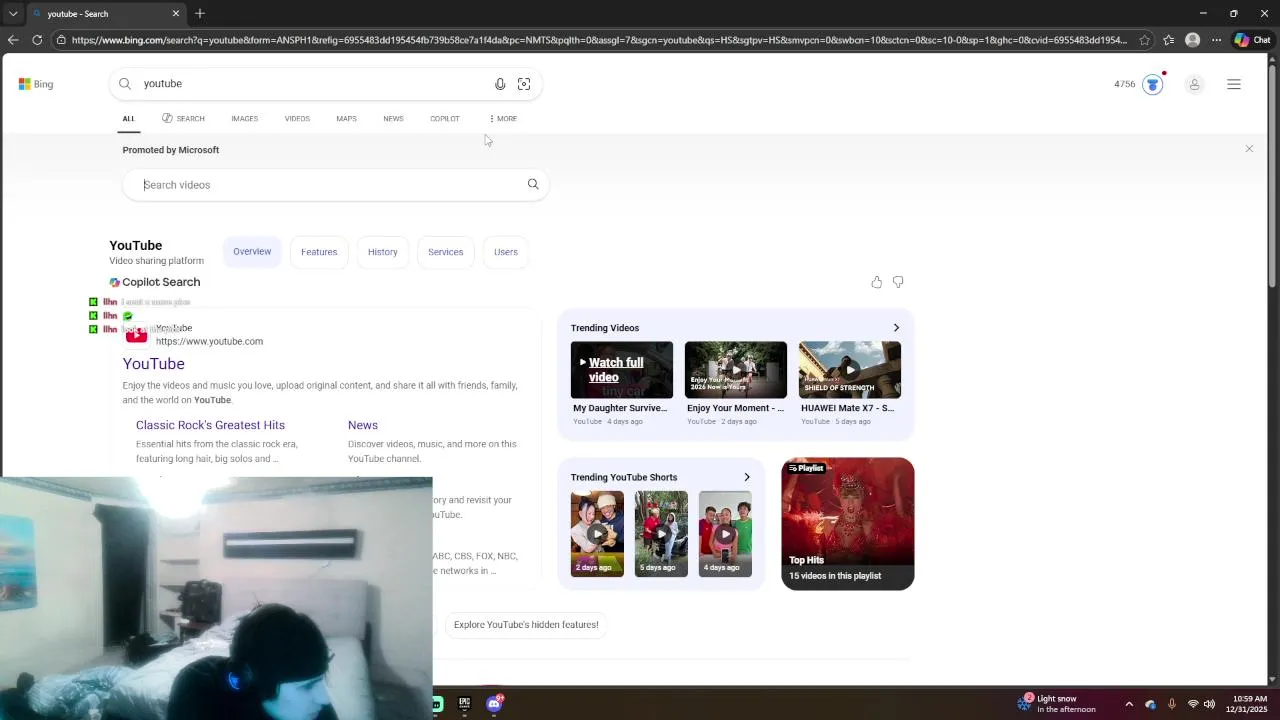Add page to favorites star icon
This screenshot has width=1280, height=720.
[x=1145, y=40]
